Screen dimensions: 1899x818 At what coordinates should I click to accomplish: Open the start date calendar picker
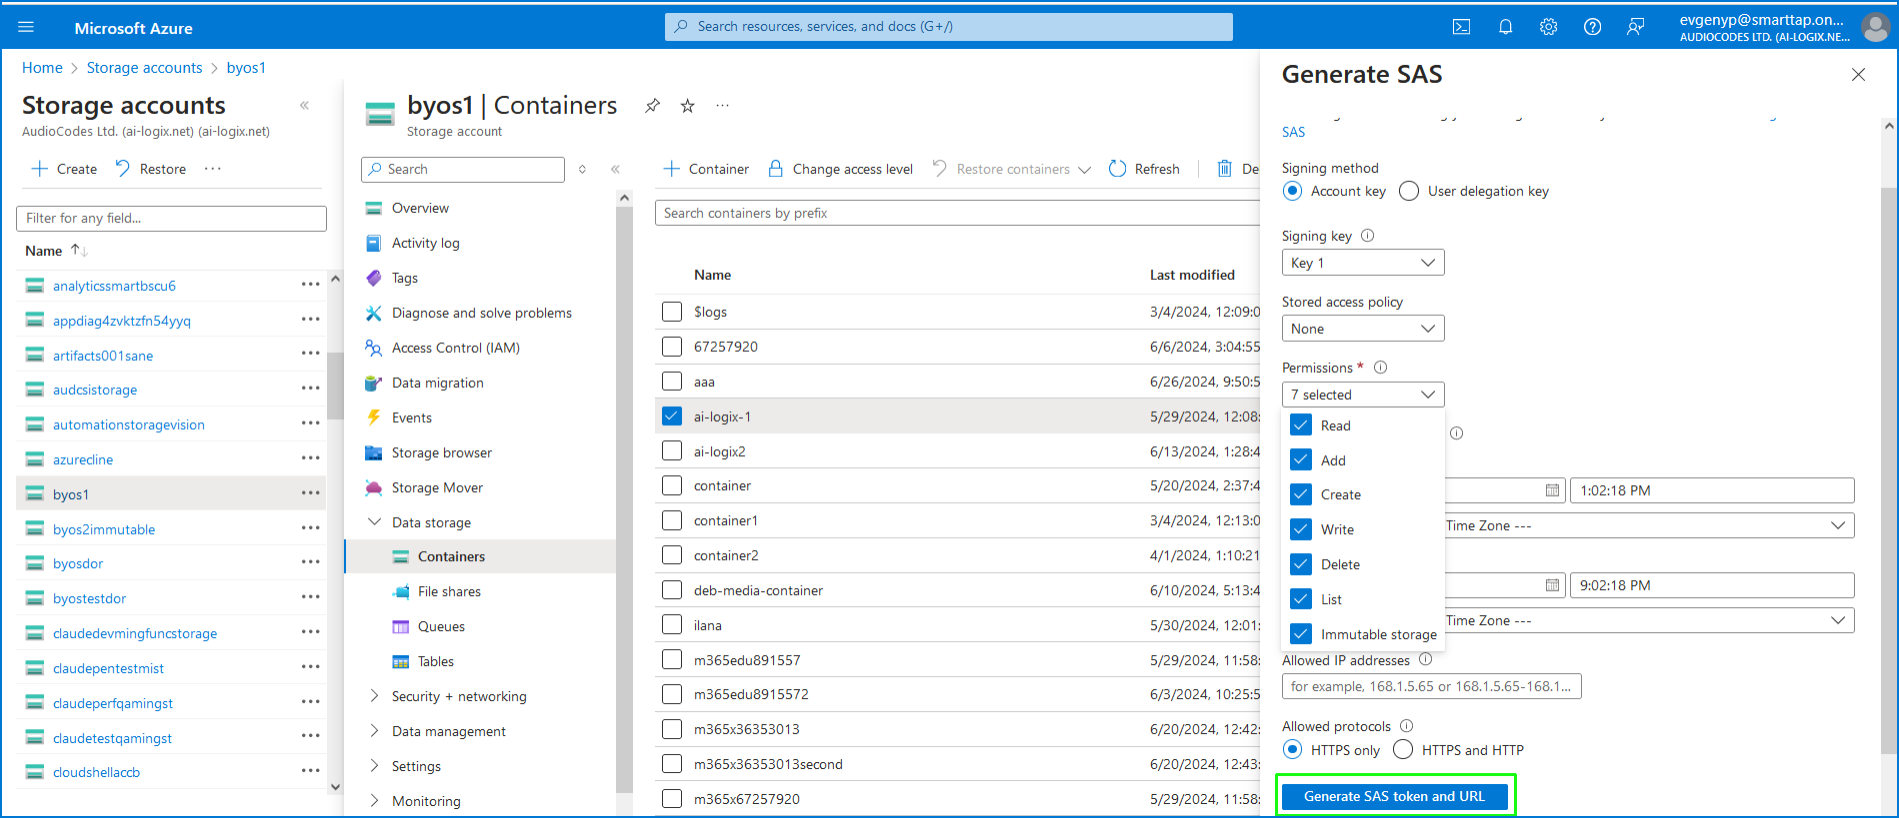point(1552,490)
